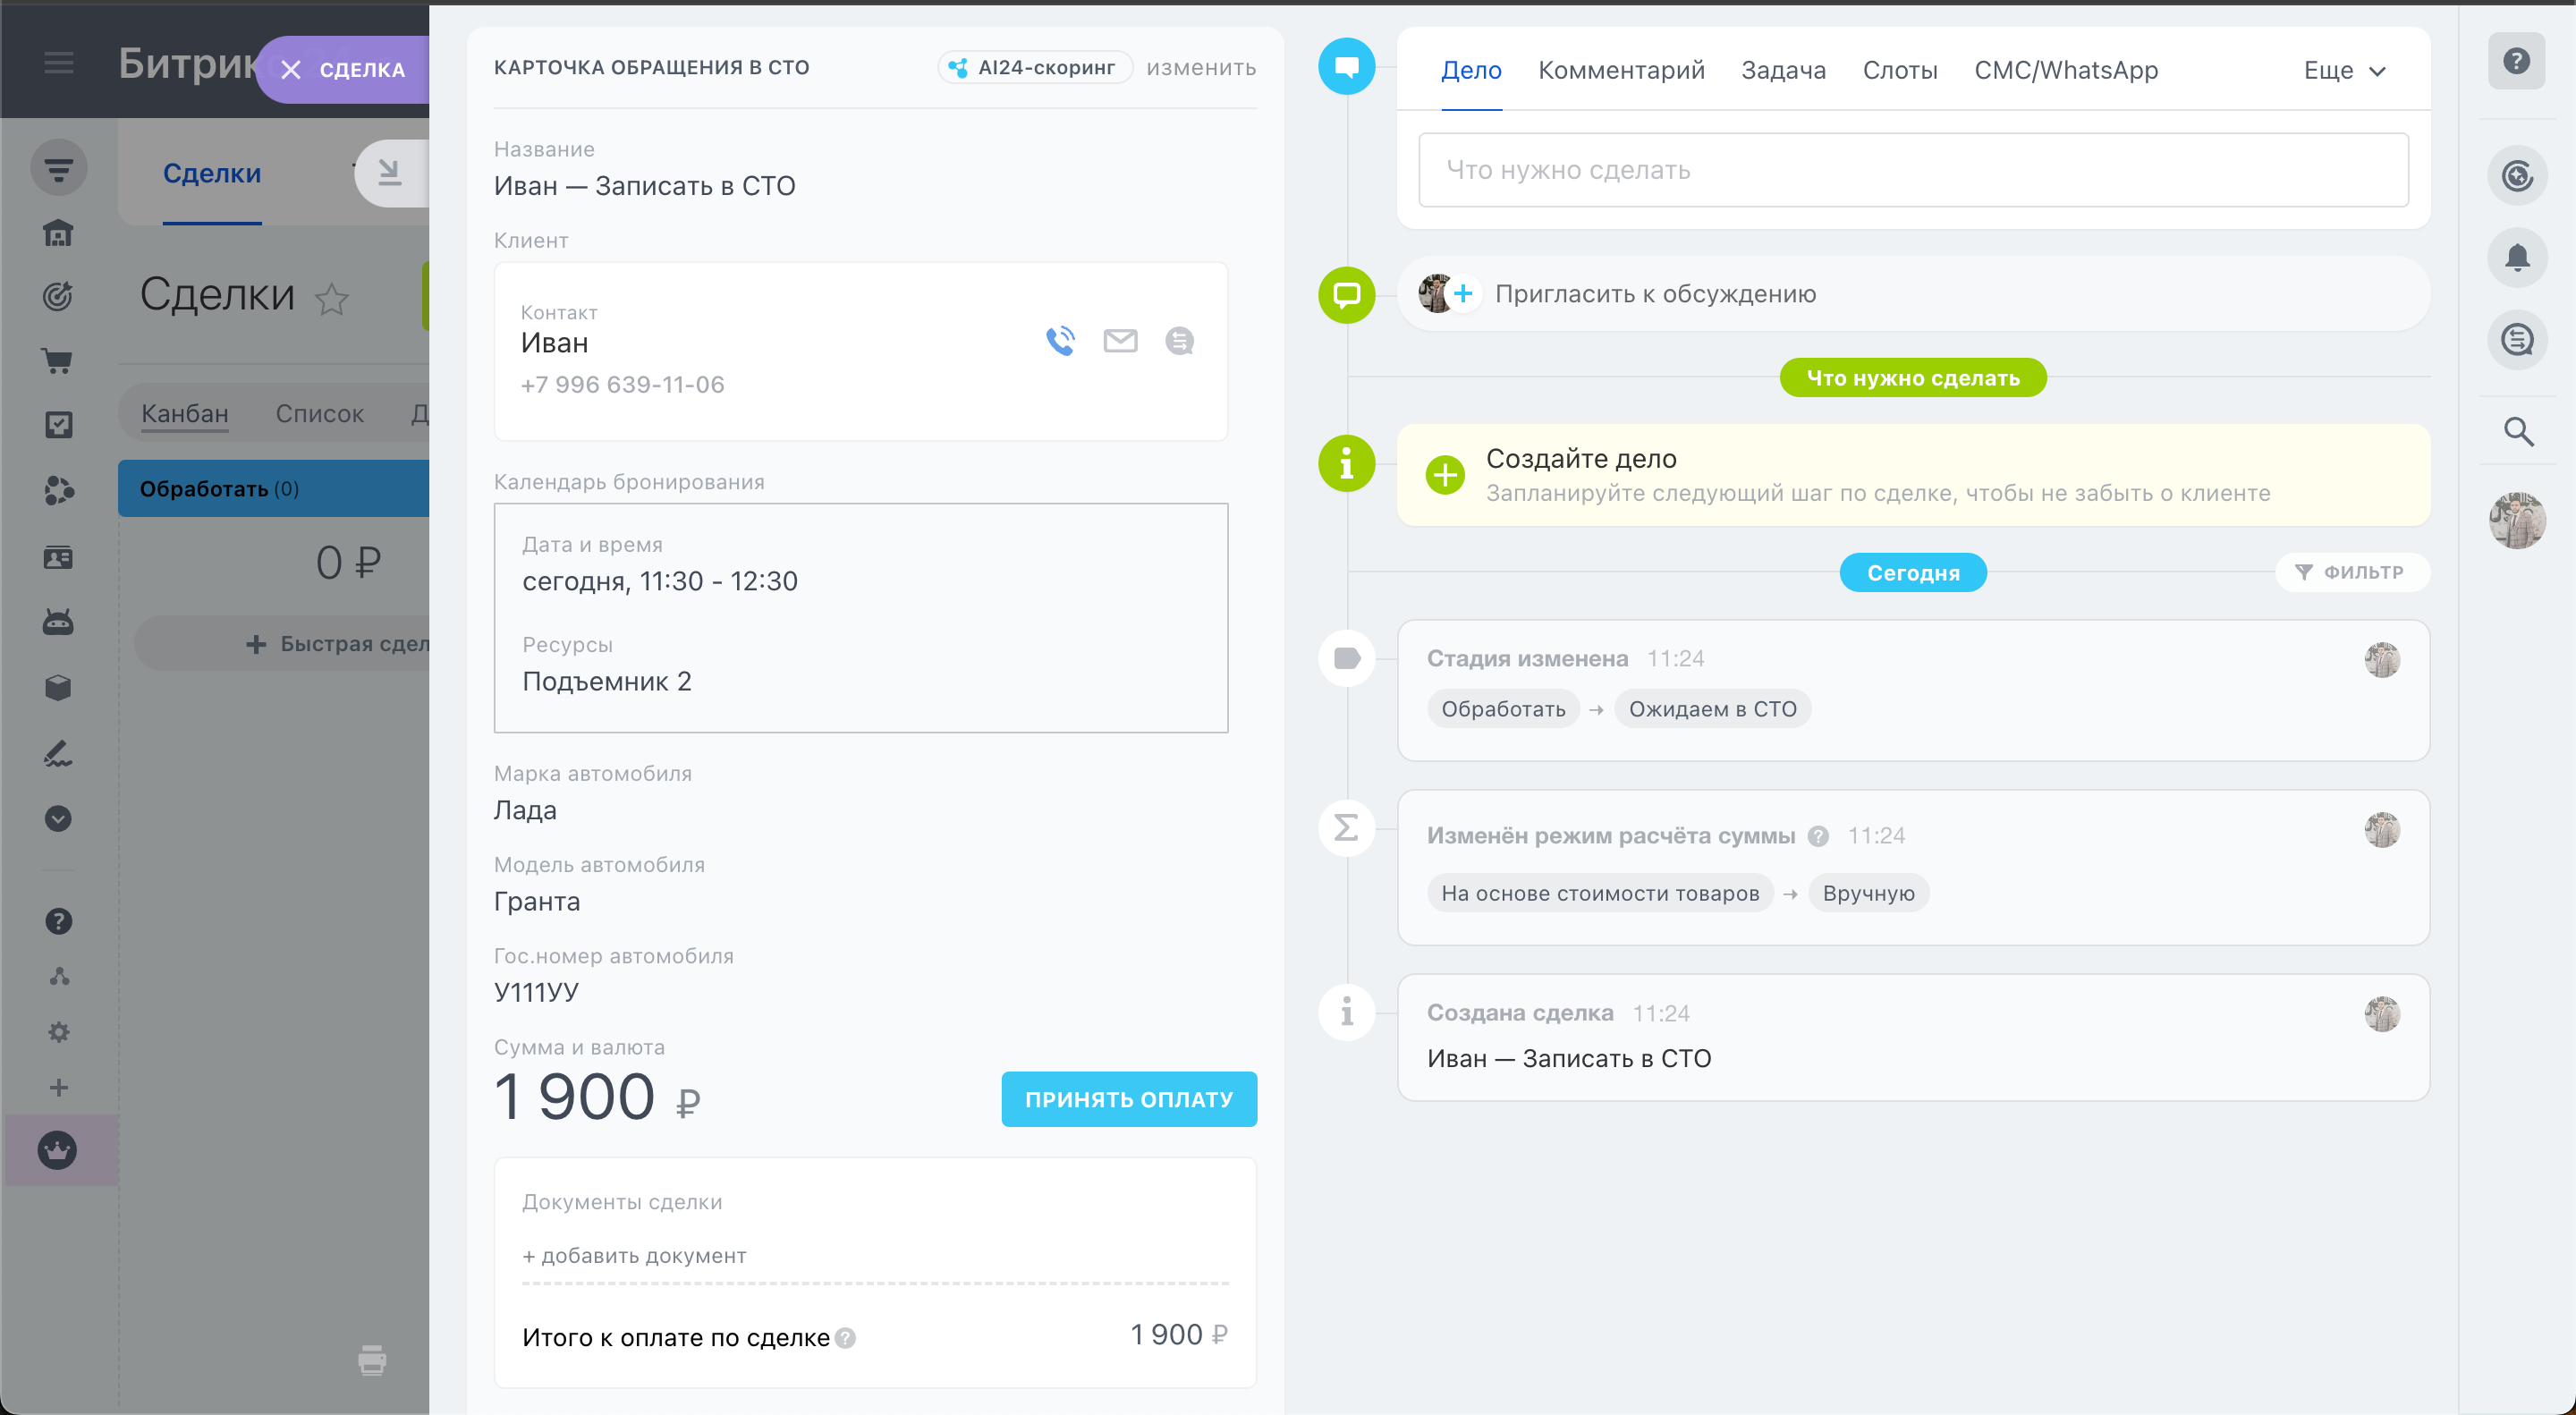Open chat icon next to contact Иван
The height and width of the screenshot is (1415, 2576).
1179,341
